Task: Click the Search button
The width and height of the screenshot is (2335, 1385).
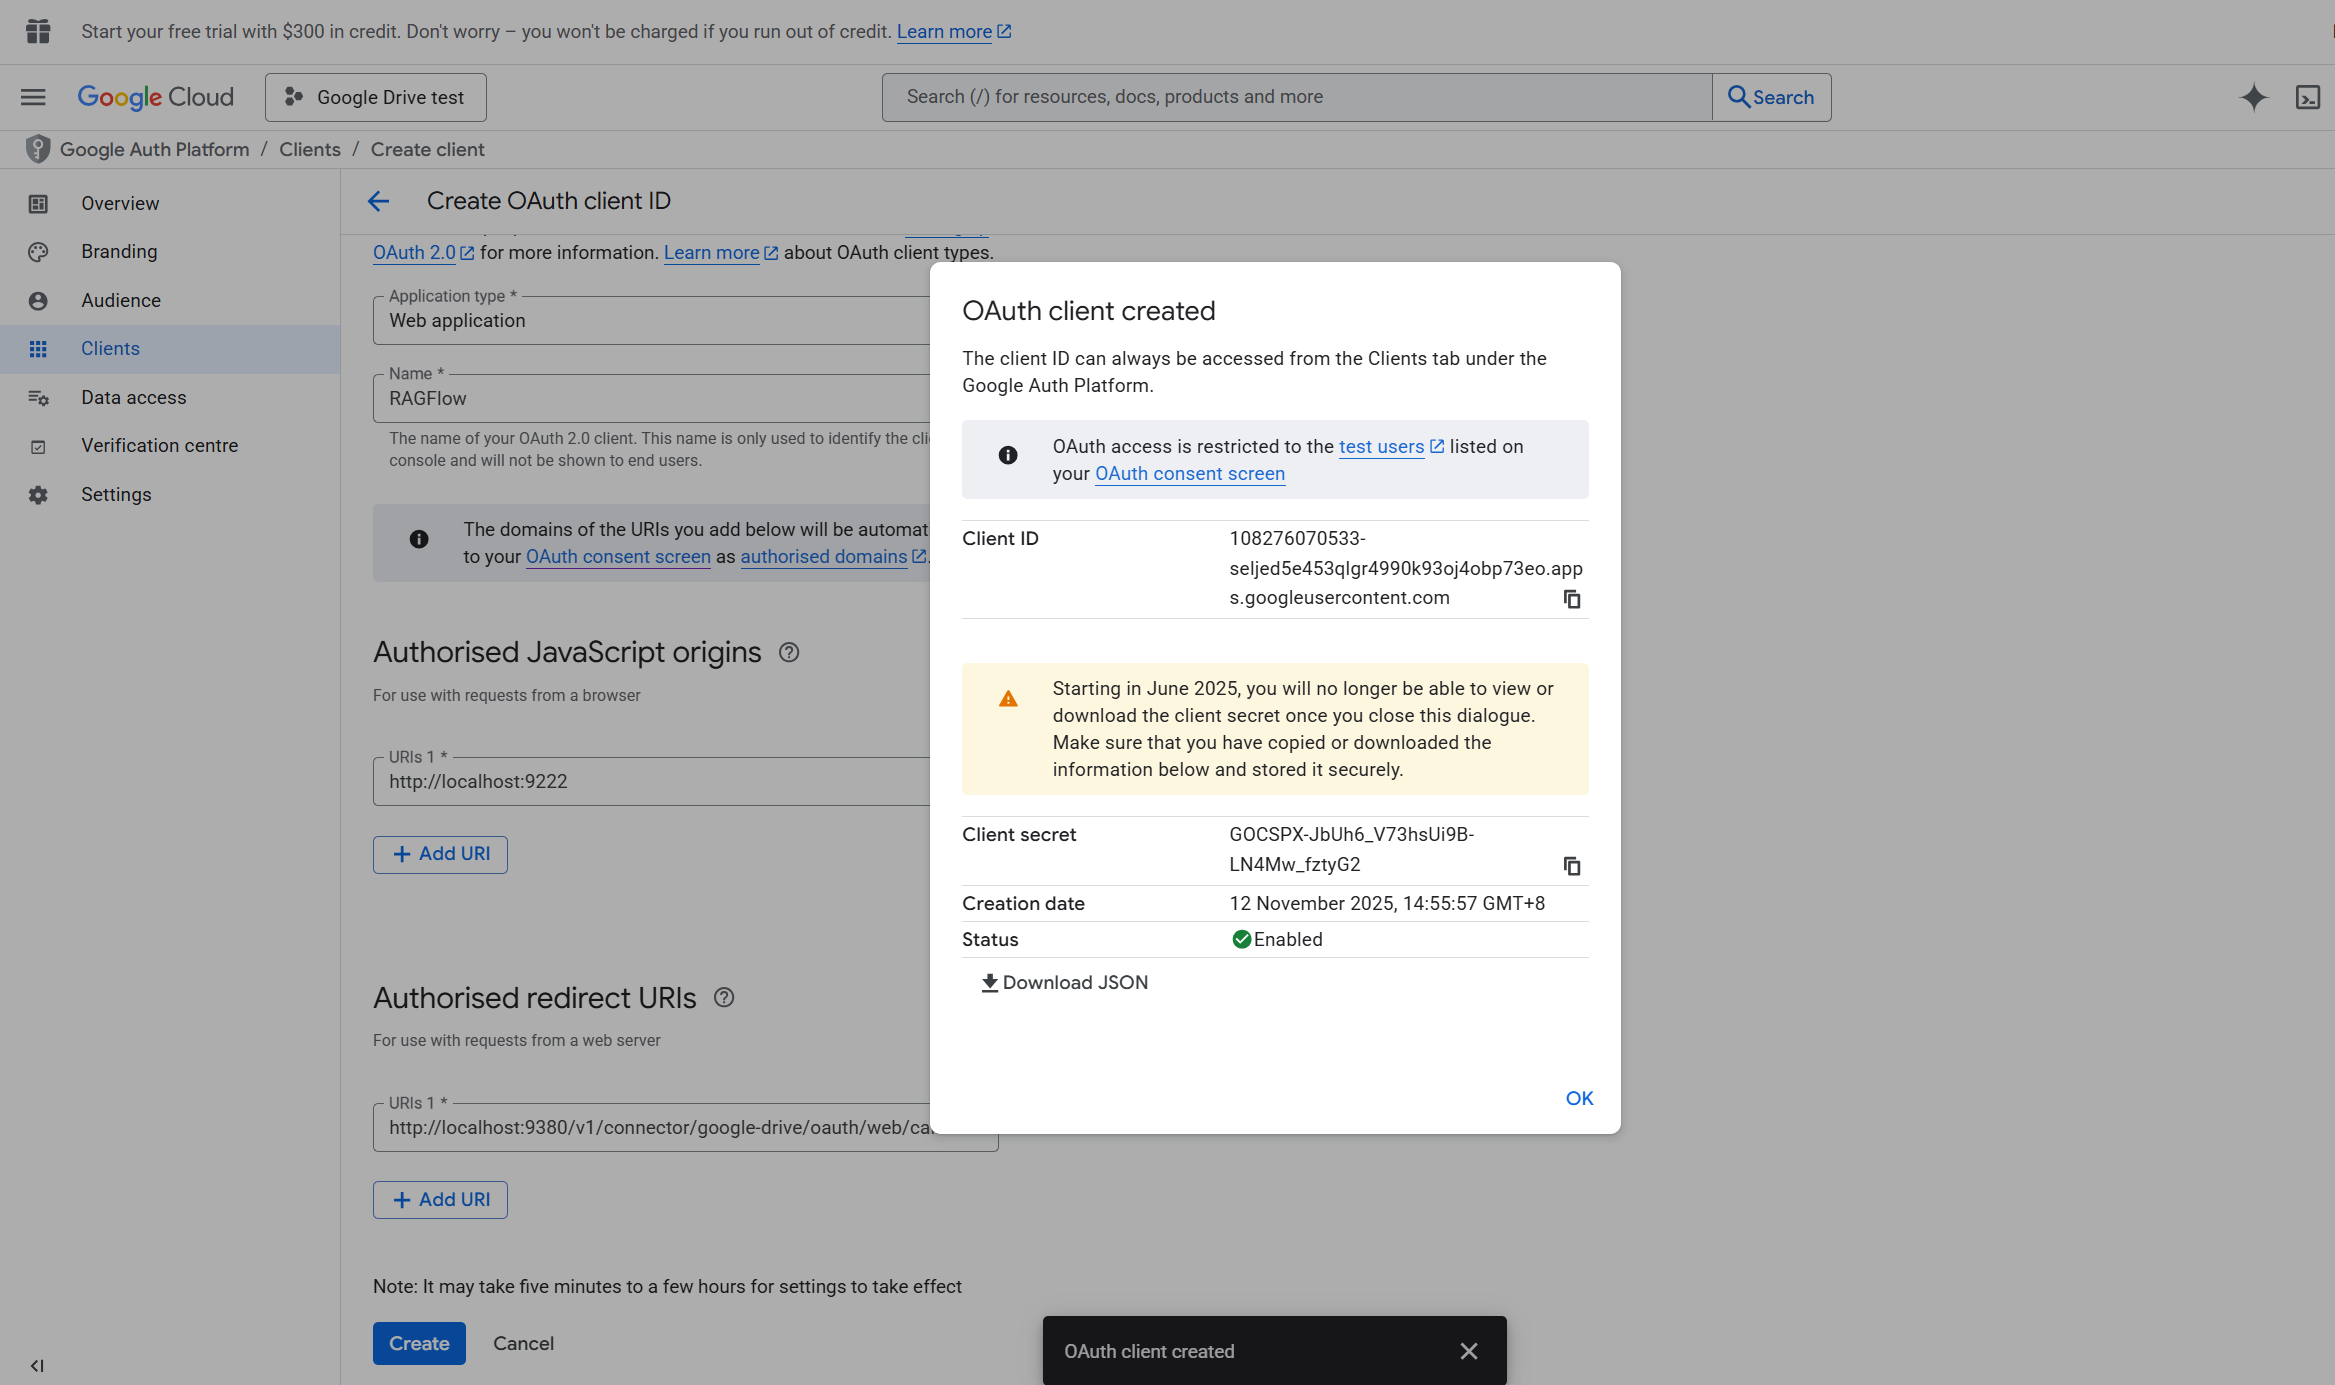Action: coord(1771,97)
